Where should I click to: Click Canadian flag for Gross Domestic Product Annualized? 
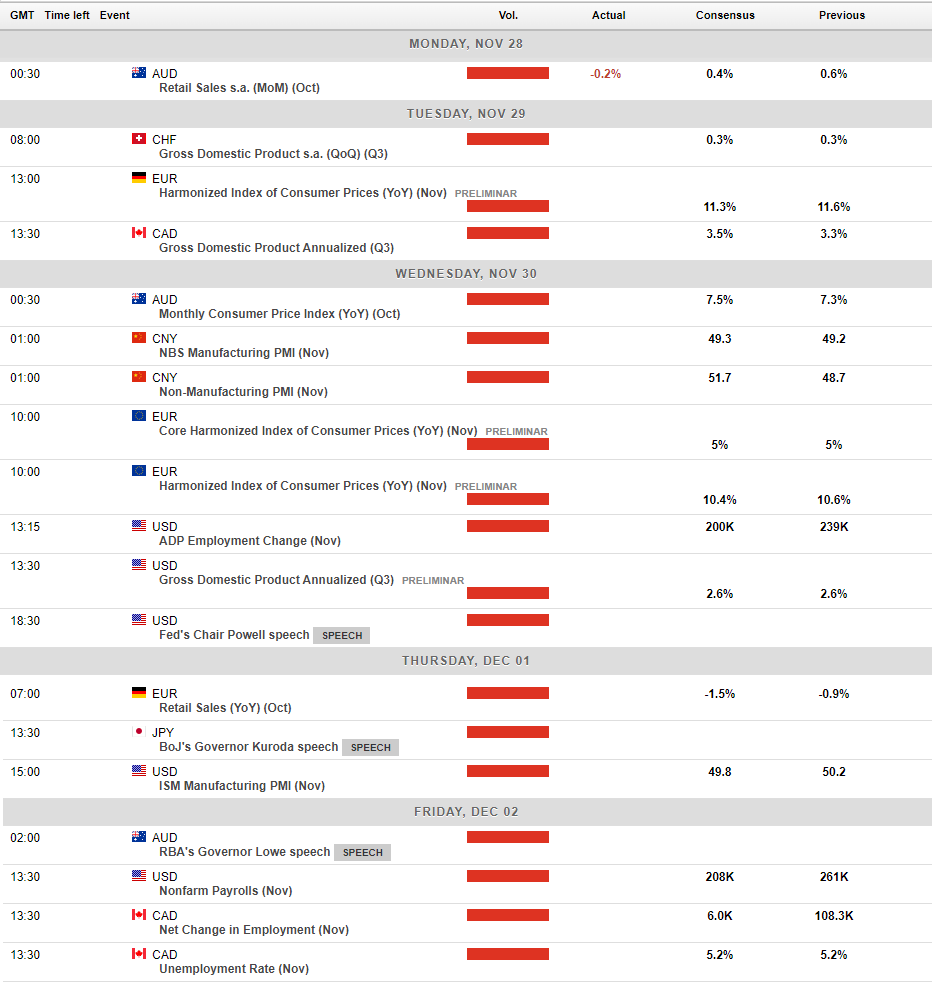[x=139, y=233]
